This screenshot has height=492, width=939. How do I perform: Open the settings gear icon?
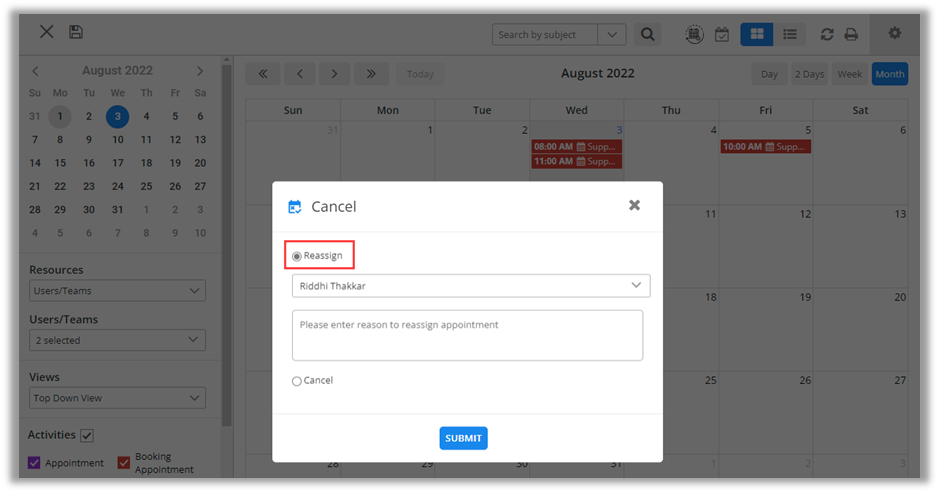coord(895,33)
